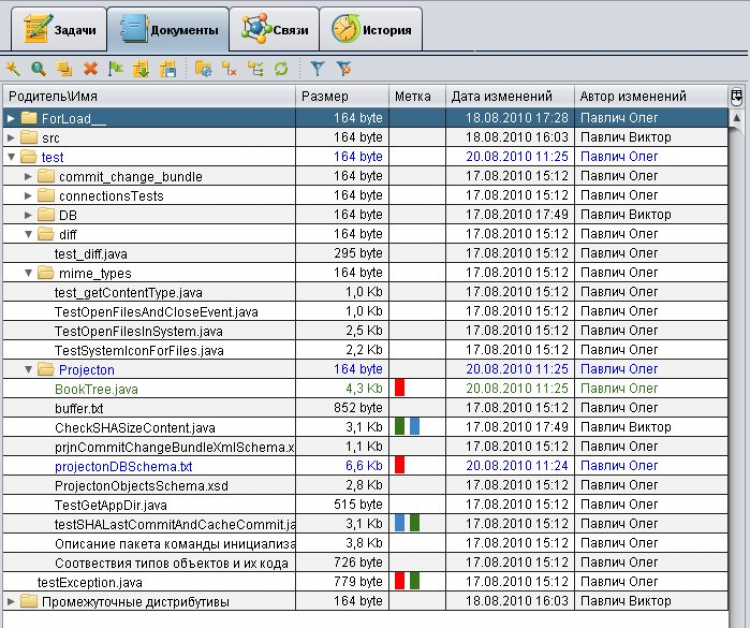Collapse the Projecton folder node
750x628 pixels.
[28, 369]
